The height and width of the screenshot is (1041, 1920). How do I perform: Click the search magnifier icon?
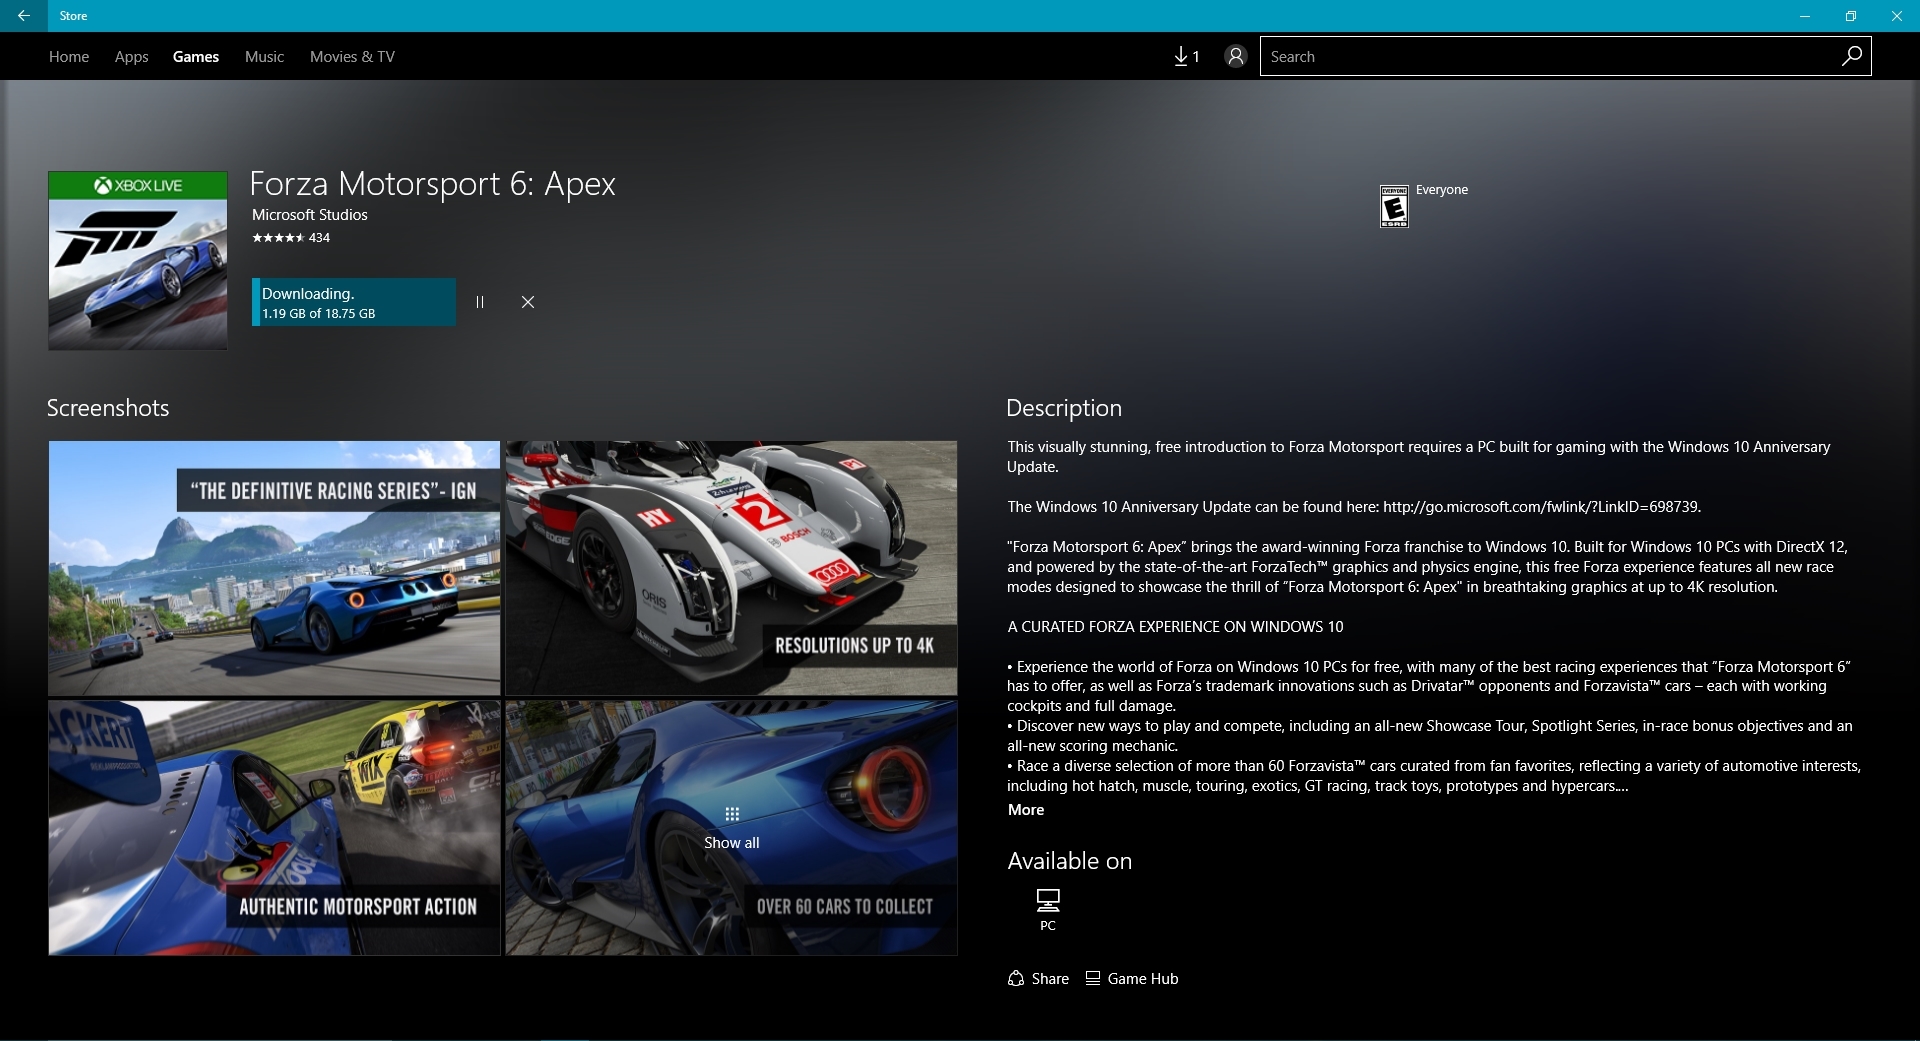1851,56
